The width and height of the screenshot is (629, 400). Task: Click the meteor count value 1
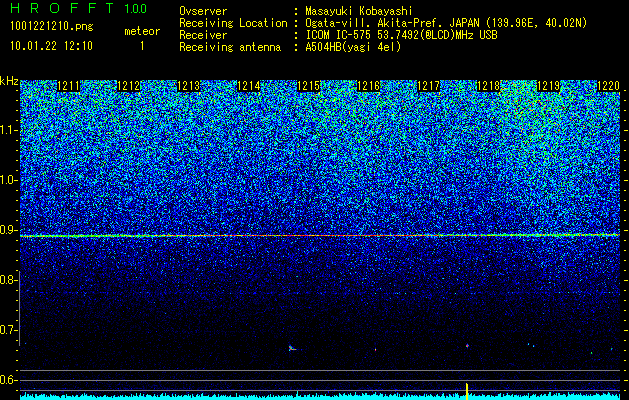[142, 46]
